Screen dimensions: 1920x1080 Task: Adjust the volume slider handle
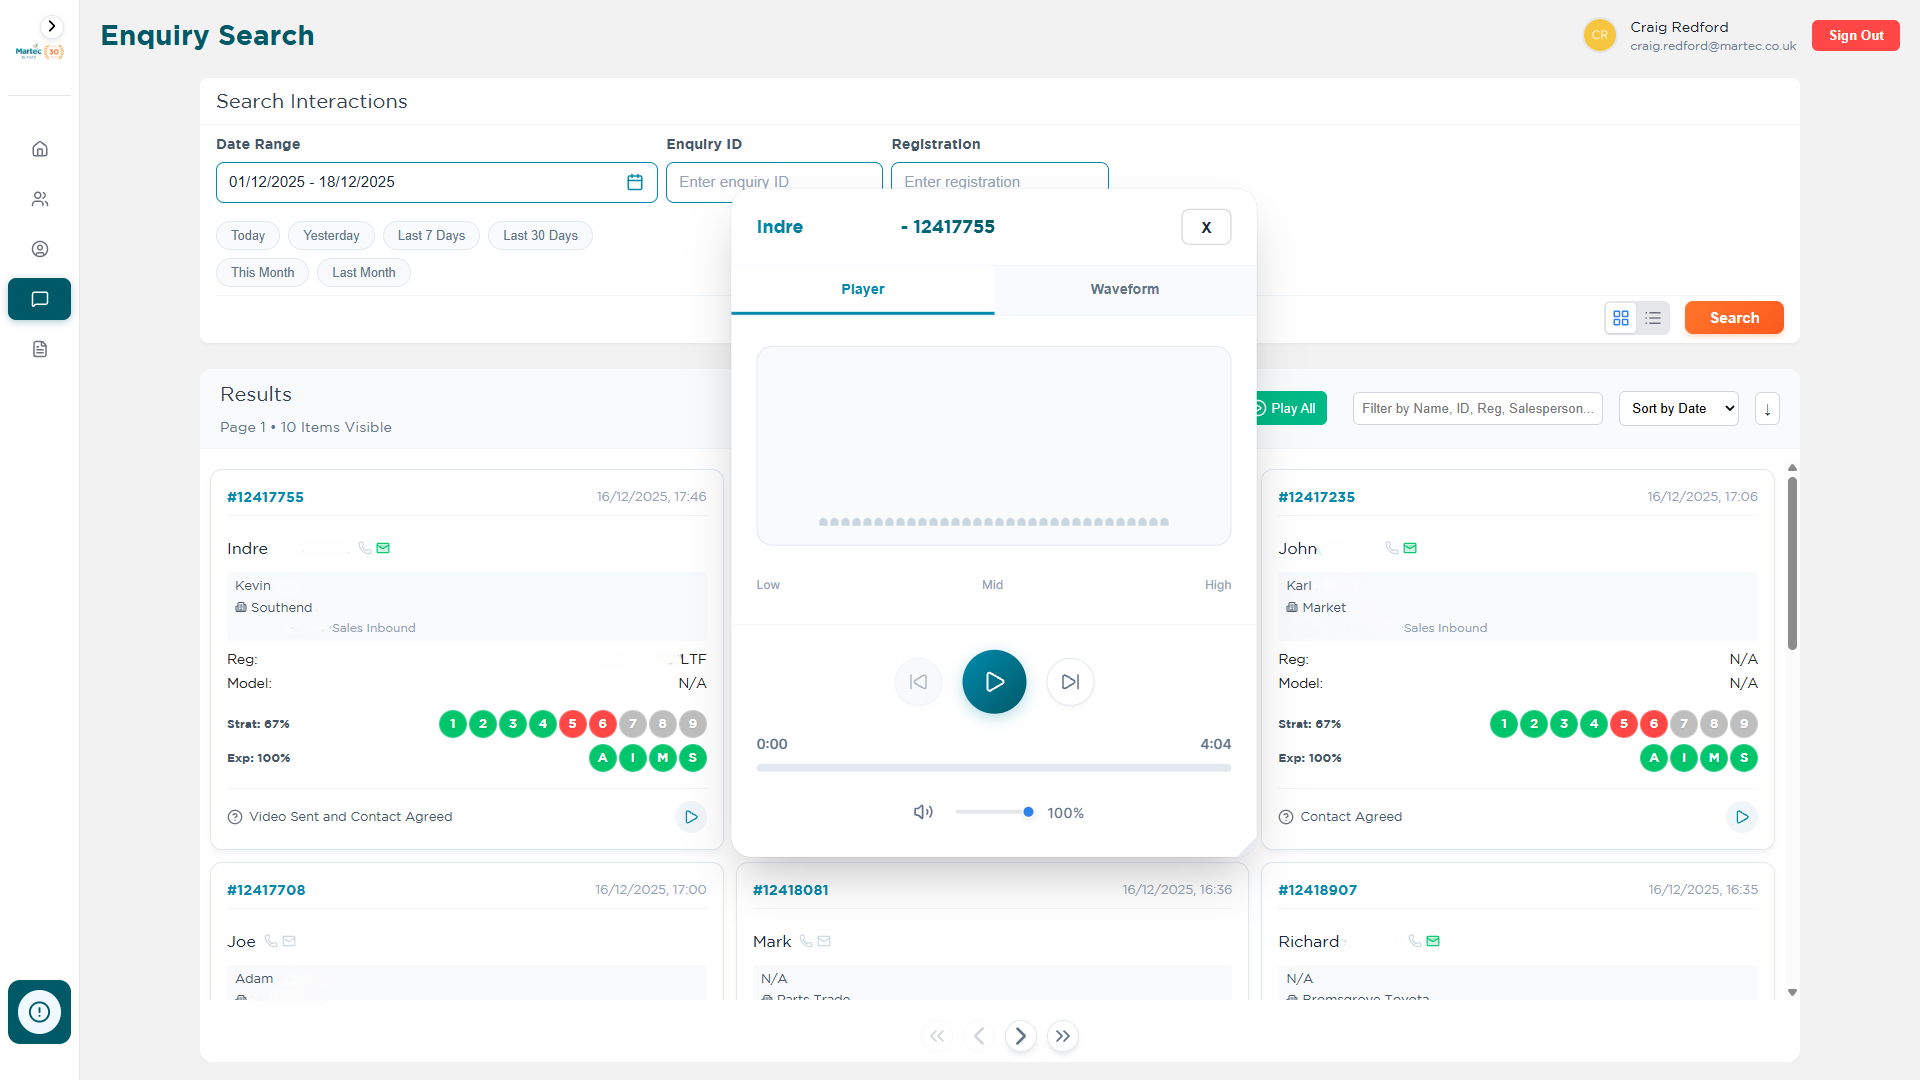click(1028, 812)
